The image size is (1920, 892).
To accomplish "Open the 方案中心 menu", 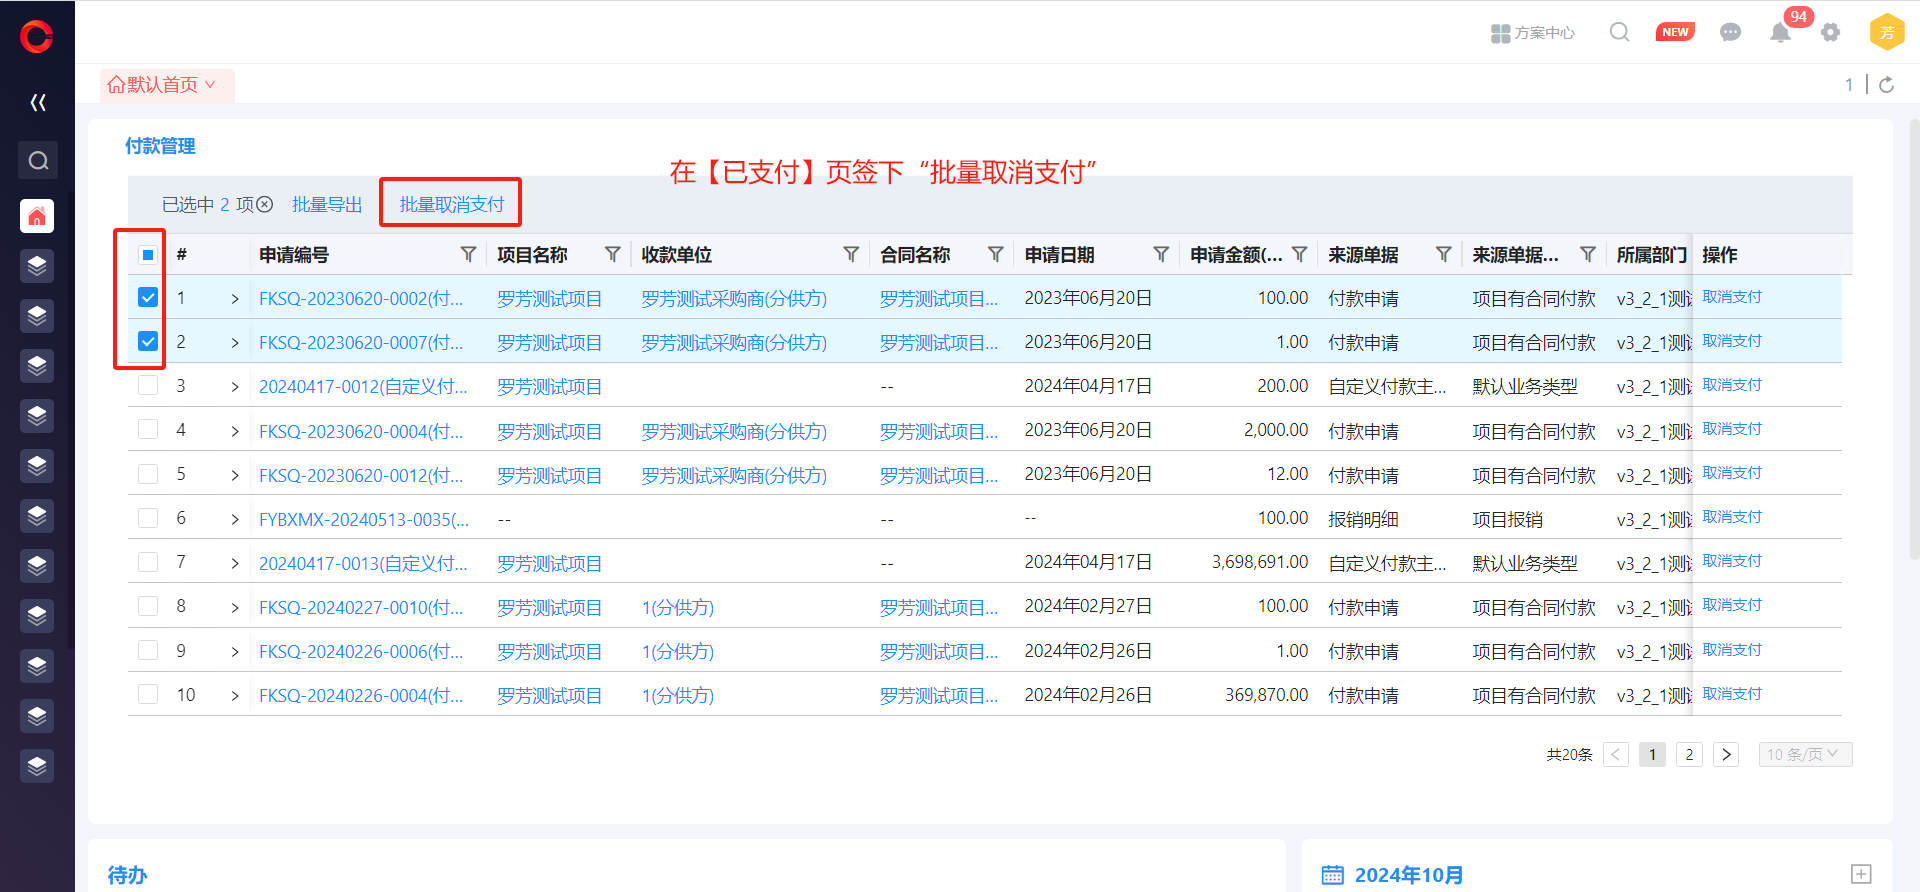I will (x=1532, y=33).
